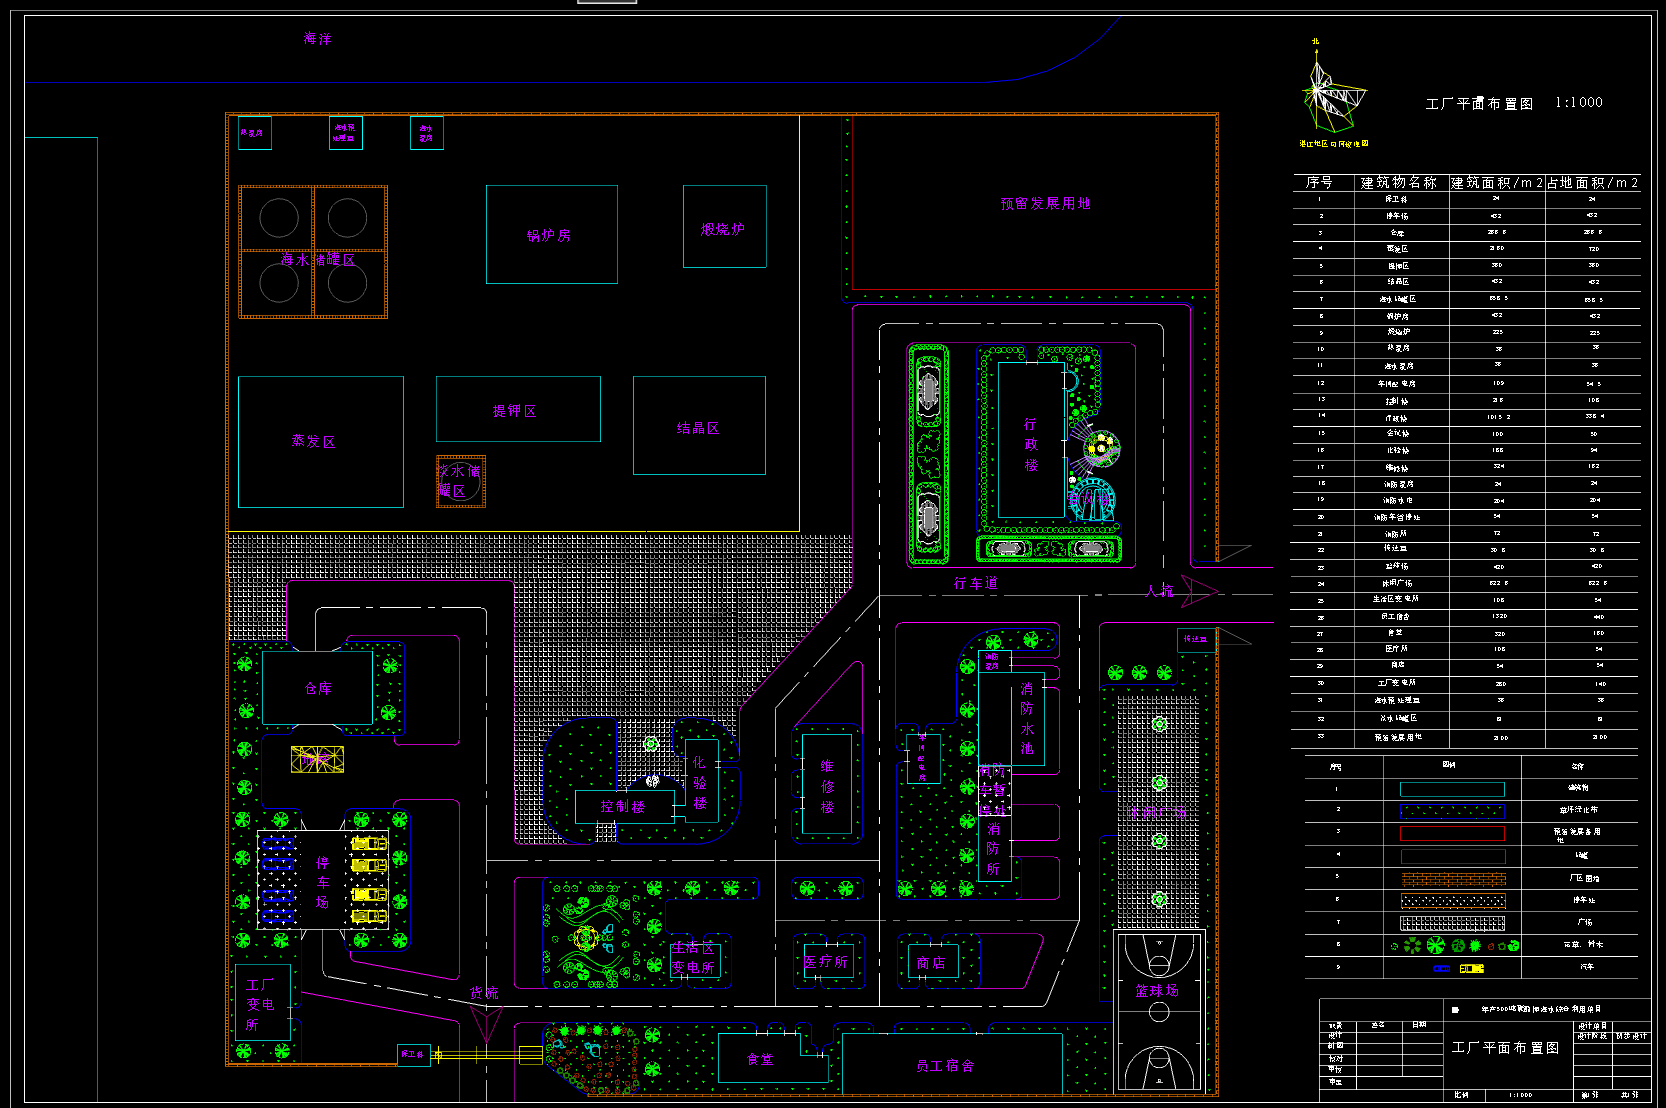Click the 1:1000 scale text beside the top title

1579,102
